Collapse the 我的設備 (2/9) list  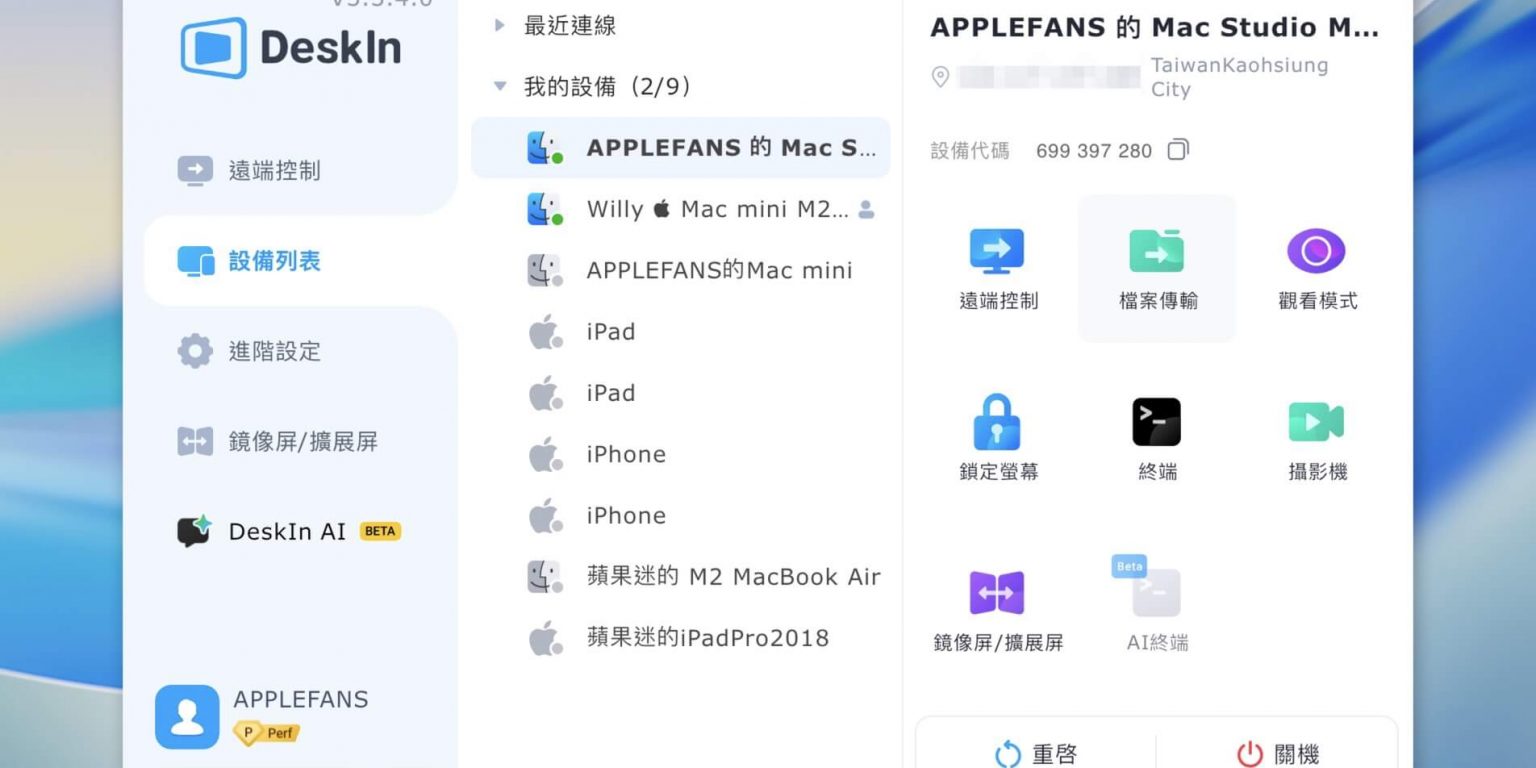[500, 87]
